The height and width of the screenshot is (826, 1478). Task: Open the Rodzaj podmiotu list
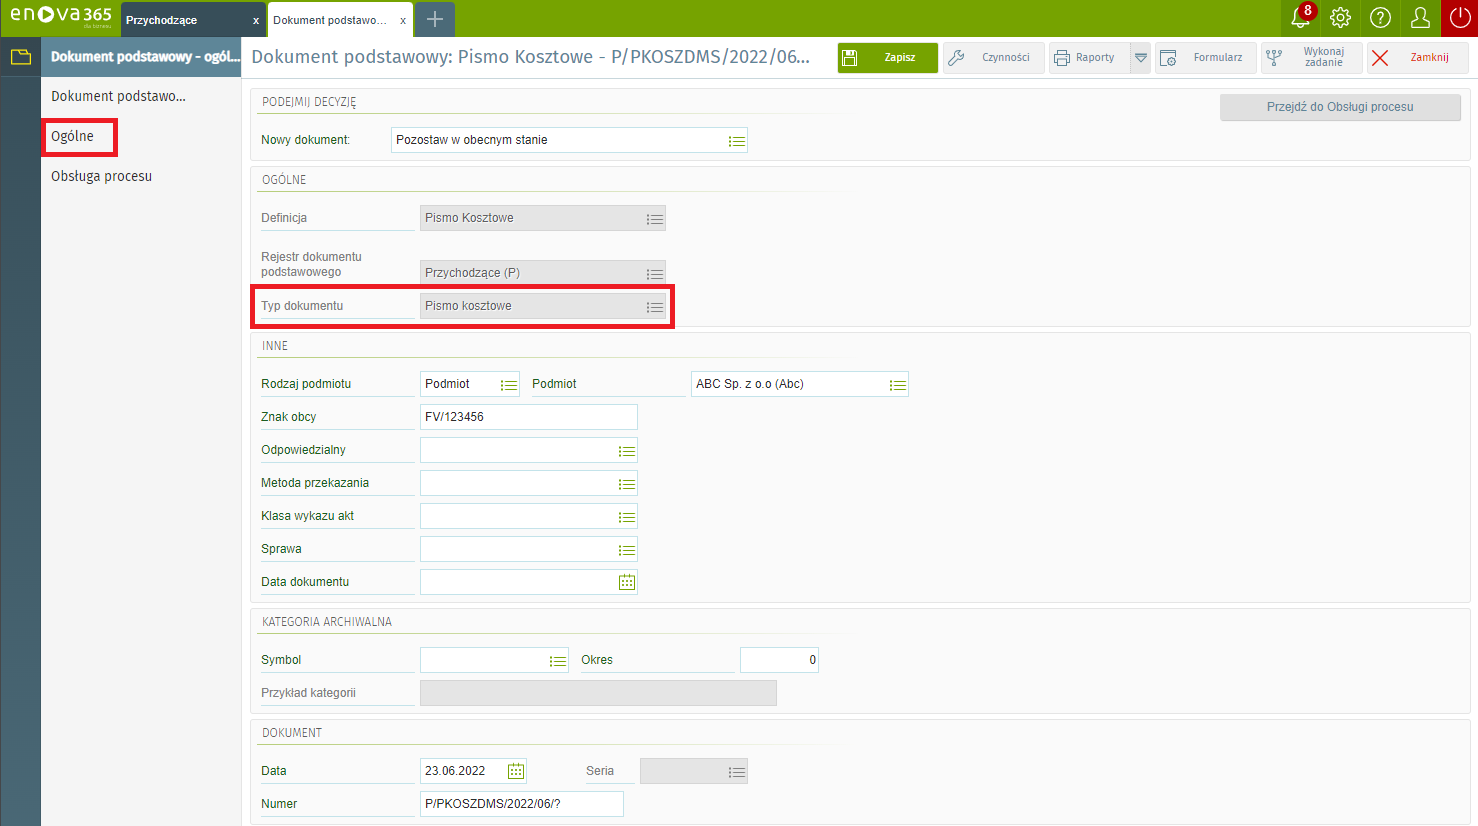click(509, 385)
